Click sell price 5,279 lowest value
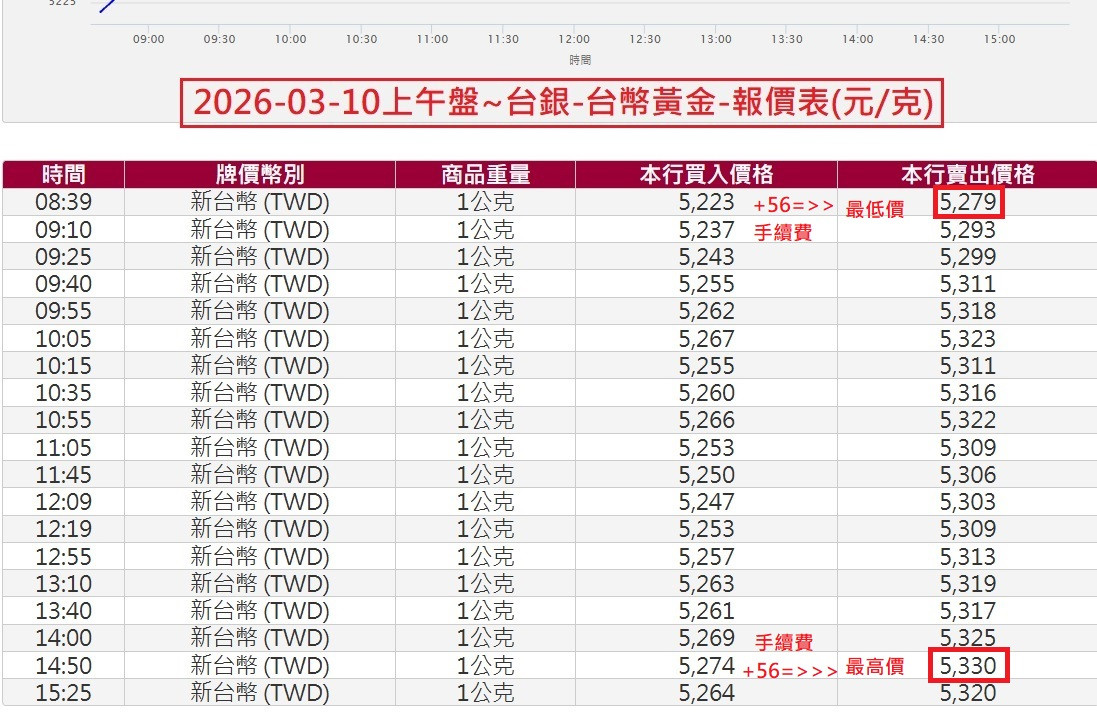The height and width of the screenshot is (713, 1097). [968, 202]
